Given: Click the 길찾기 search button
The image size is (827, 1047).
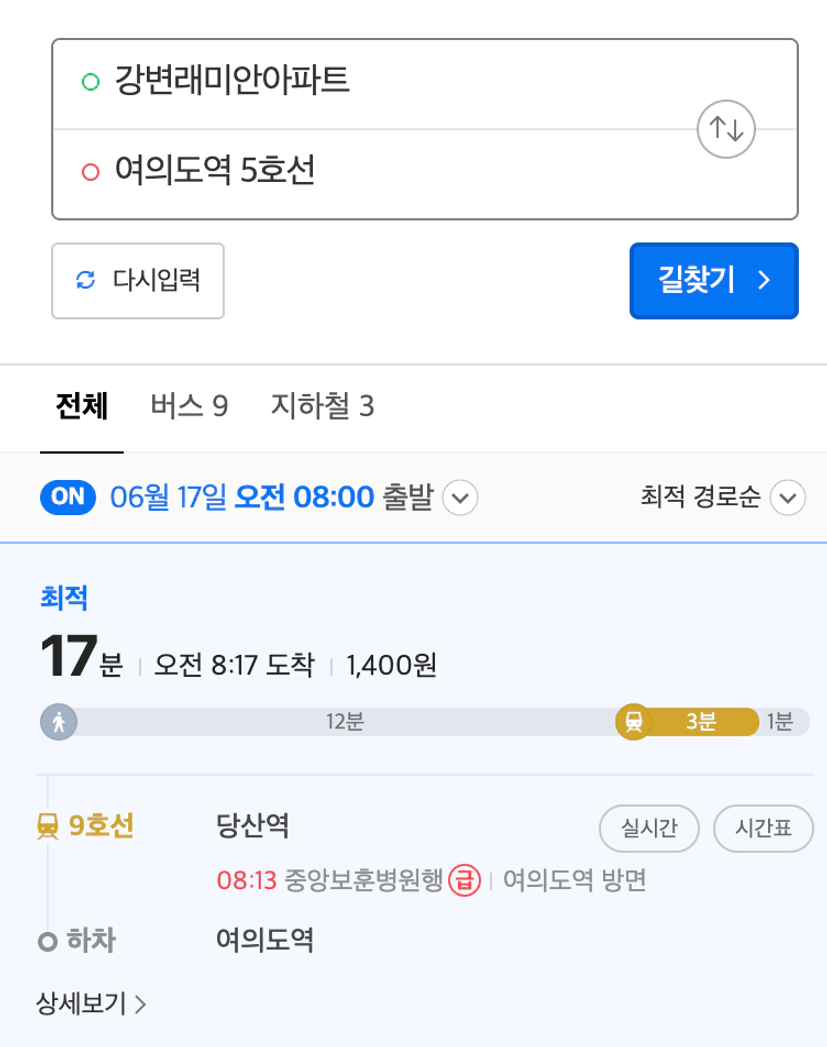Looking at the screenshot, I should click(x=714, y=280).
